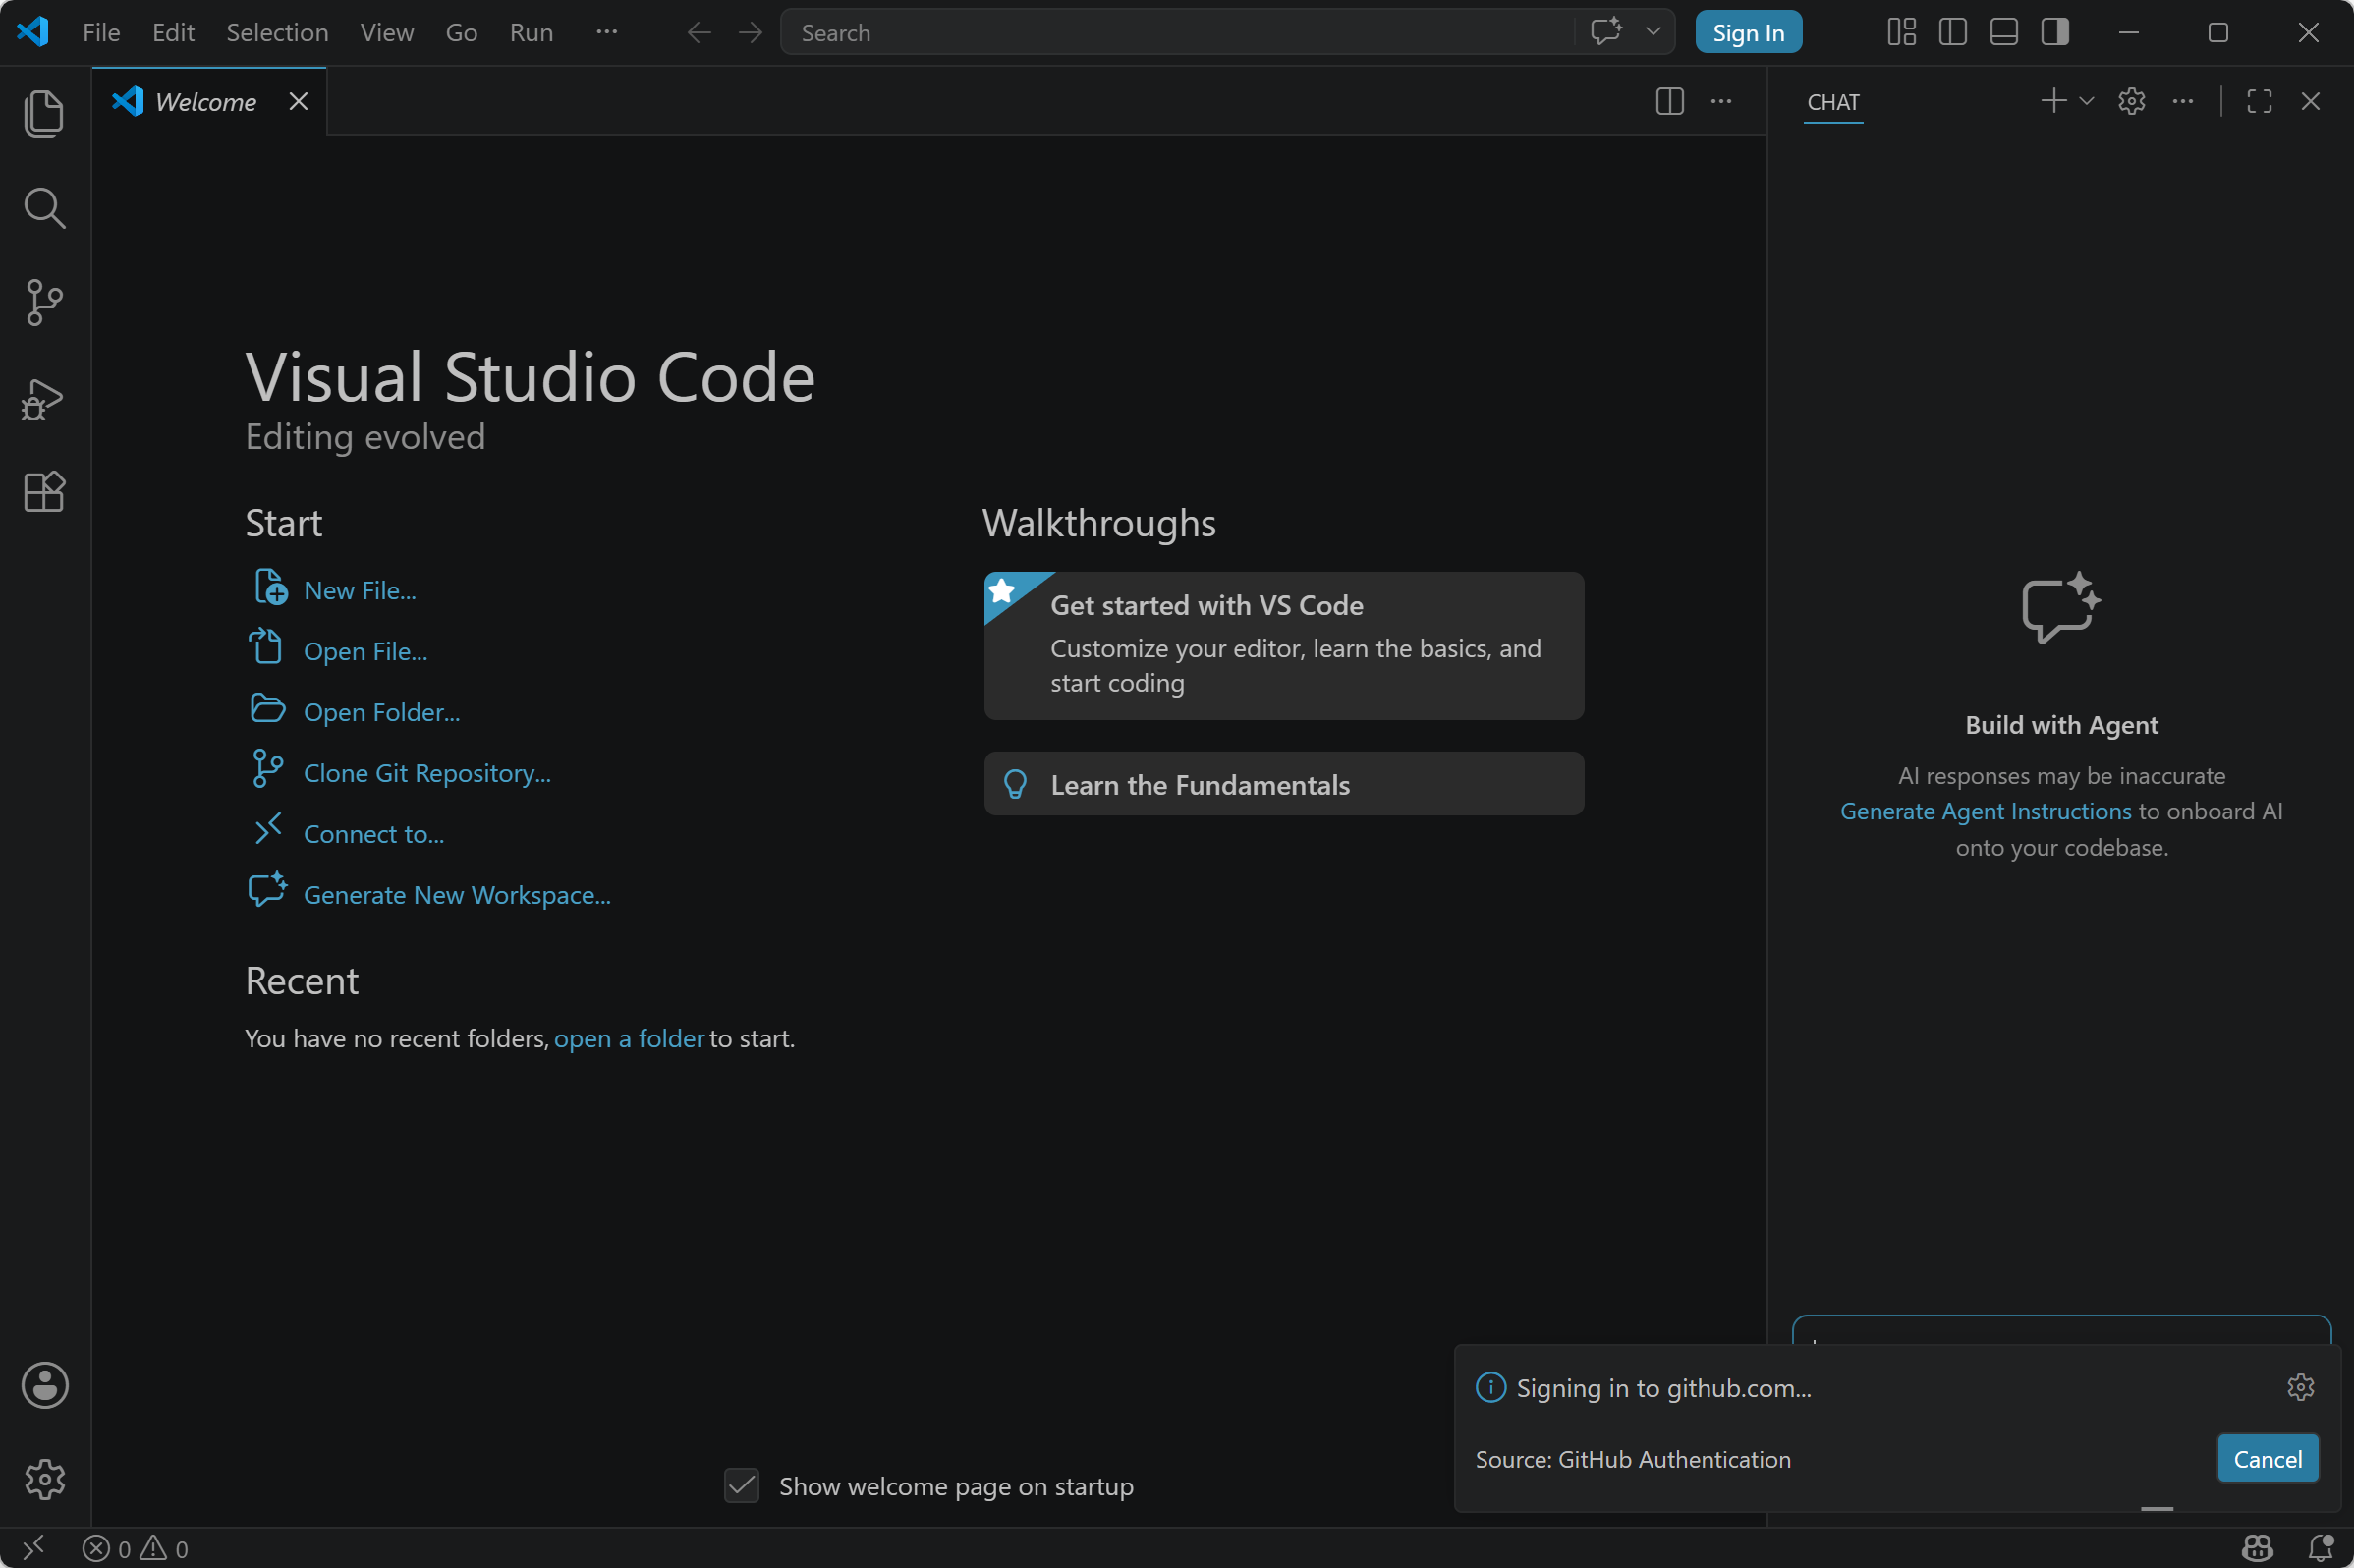Open the Customize Layout icon
Viewport: 2354px width, 1568px height.
click(x=1901, y=32)
